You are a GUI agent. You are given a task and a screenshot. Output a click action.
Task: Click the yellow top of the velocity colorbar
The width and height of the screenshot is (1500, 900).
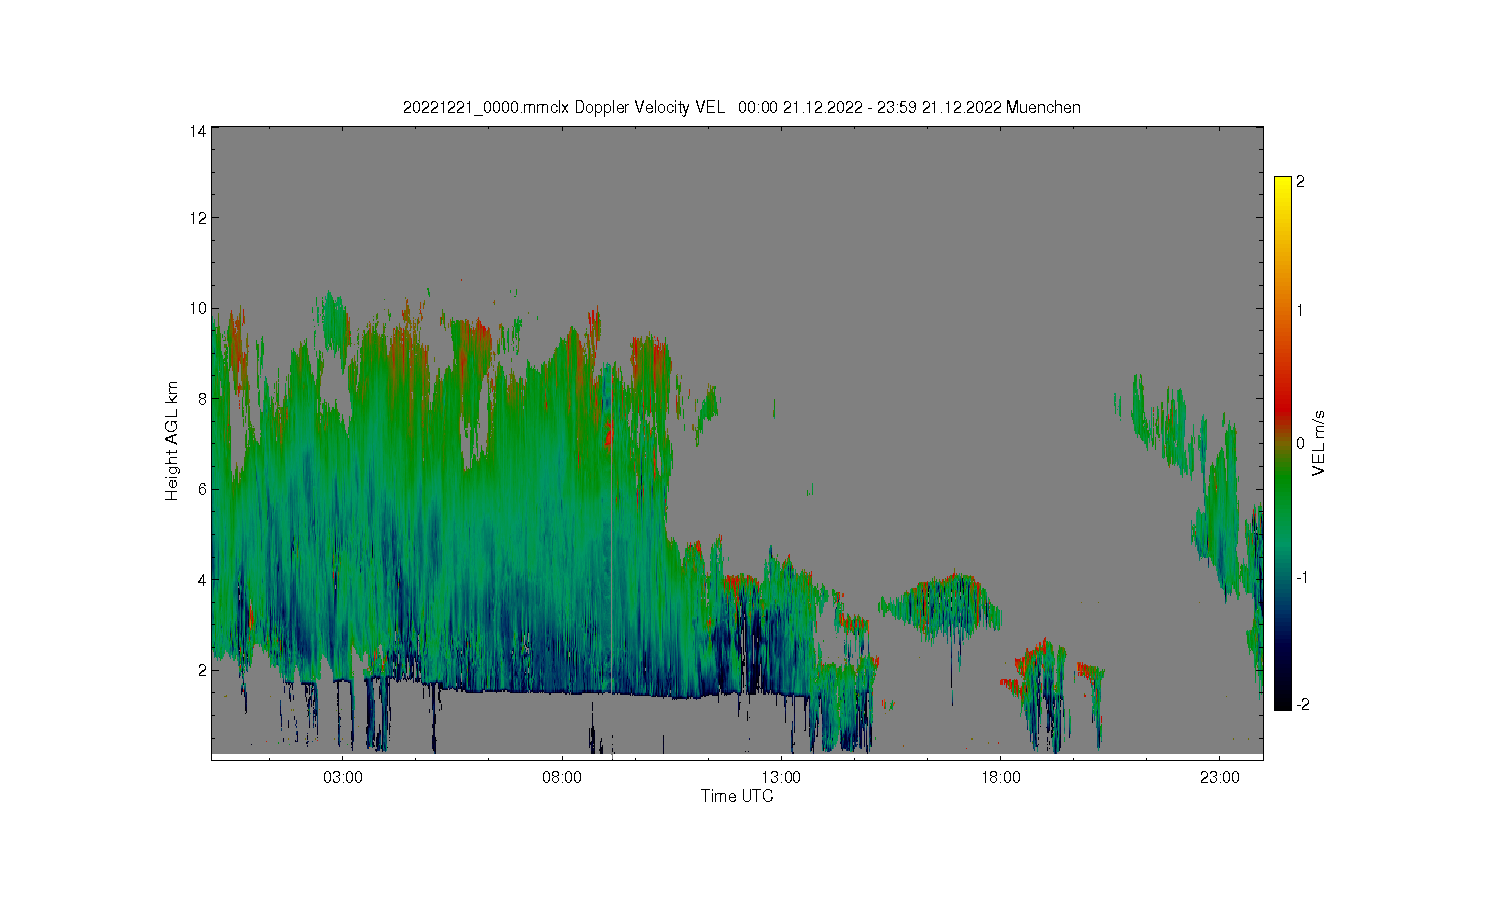(1283, 184)
